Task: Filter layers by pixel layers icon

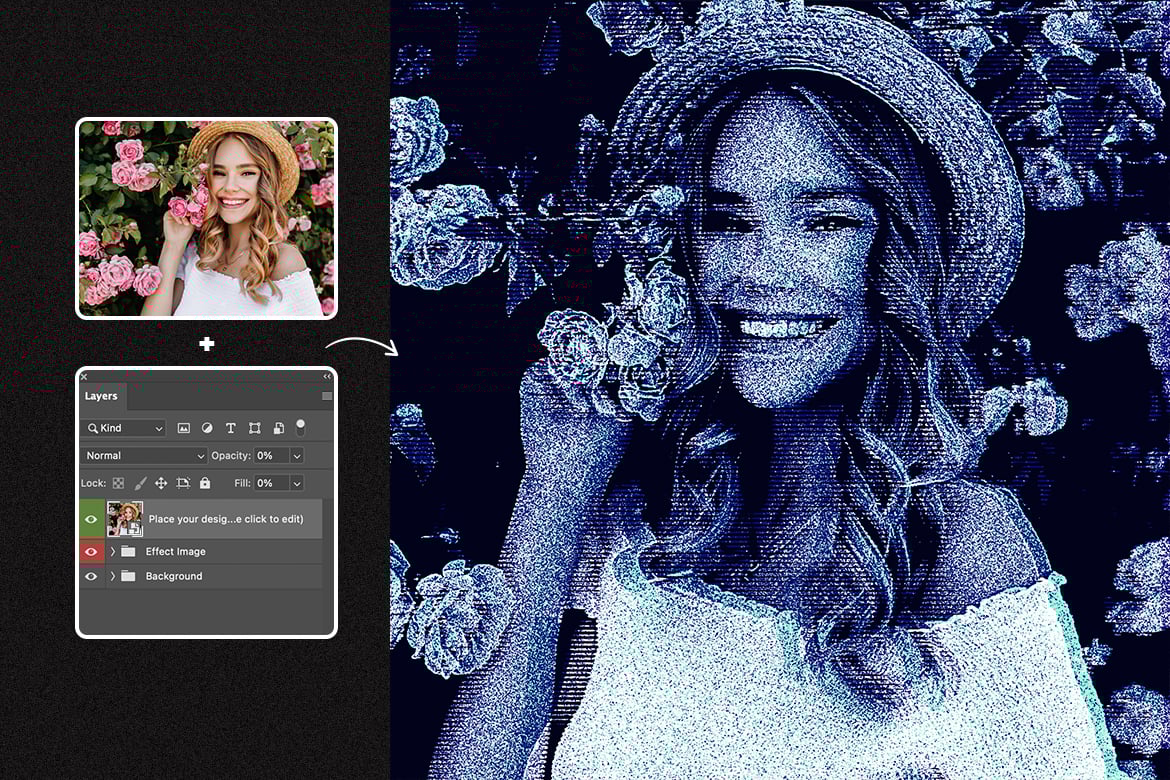Action: click(x=184, y=428)
